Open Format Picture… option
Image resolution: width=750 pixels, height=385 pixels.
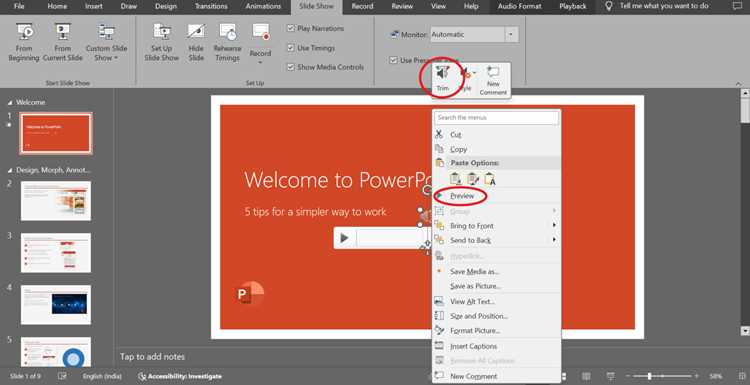(x=496, y=330)
